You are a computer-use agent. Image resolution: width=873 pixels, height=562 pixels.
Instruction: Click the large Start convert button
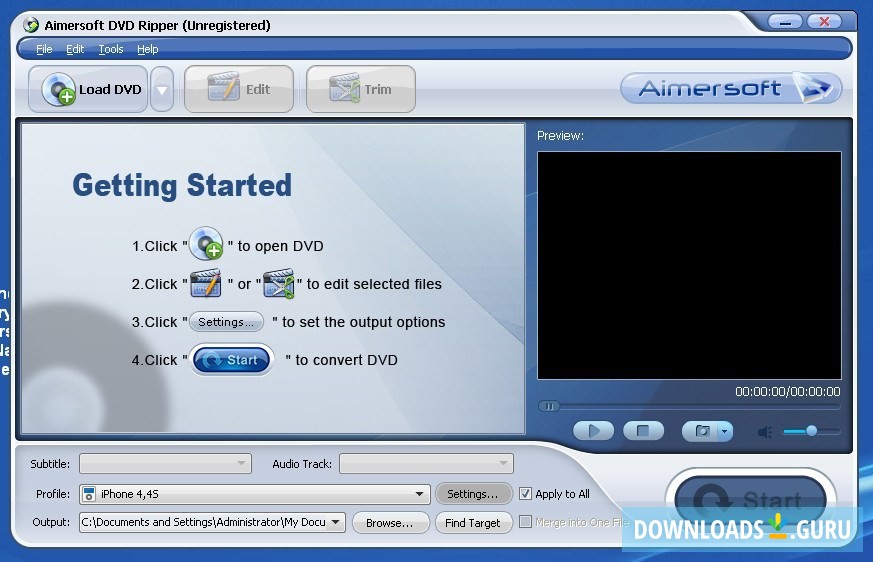[750, 500]
